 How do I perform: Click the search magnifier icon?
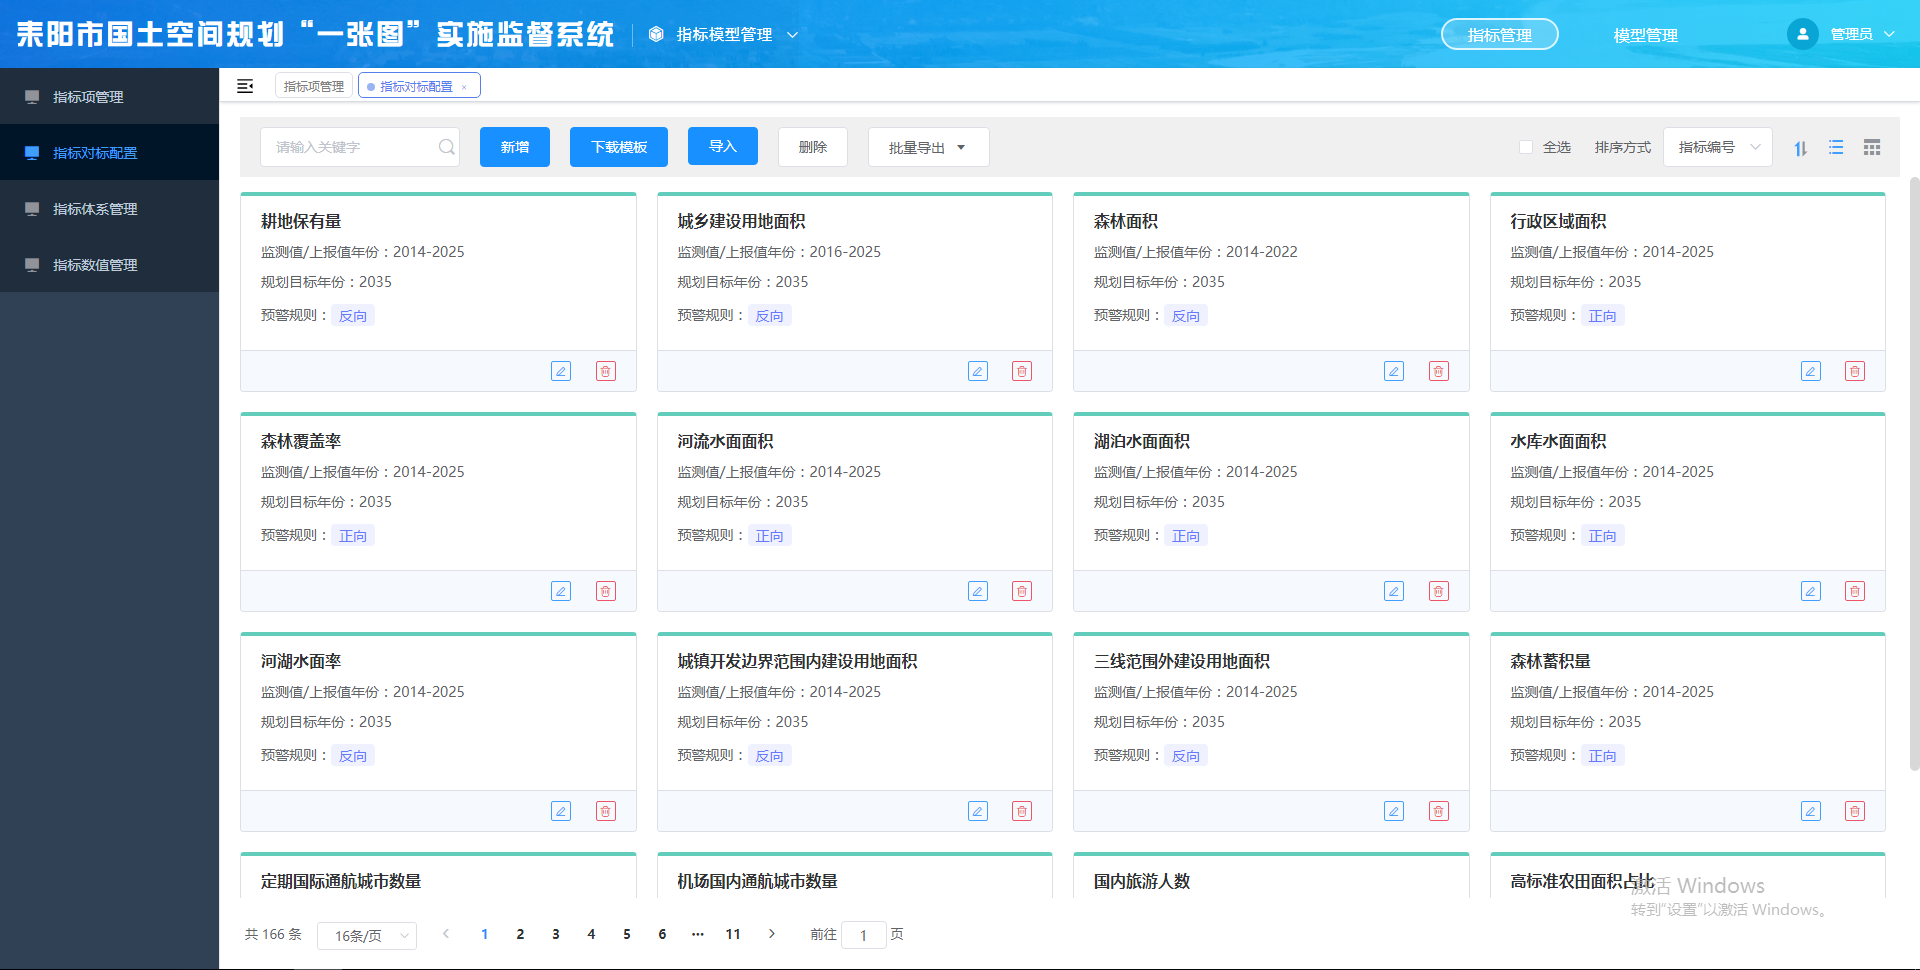tap(447, 147)
